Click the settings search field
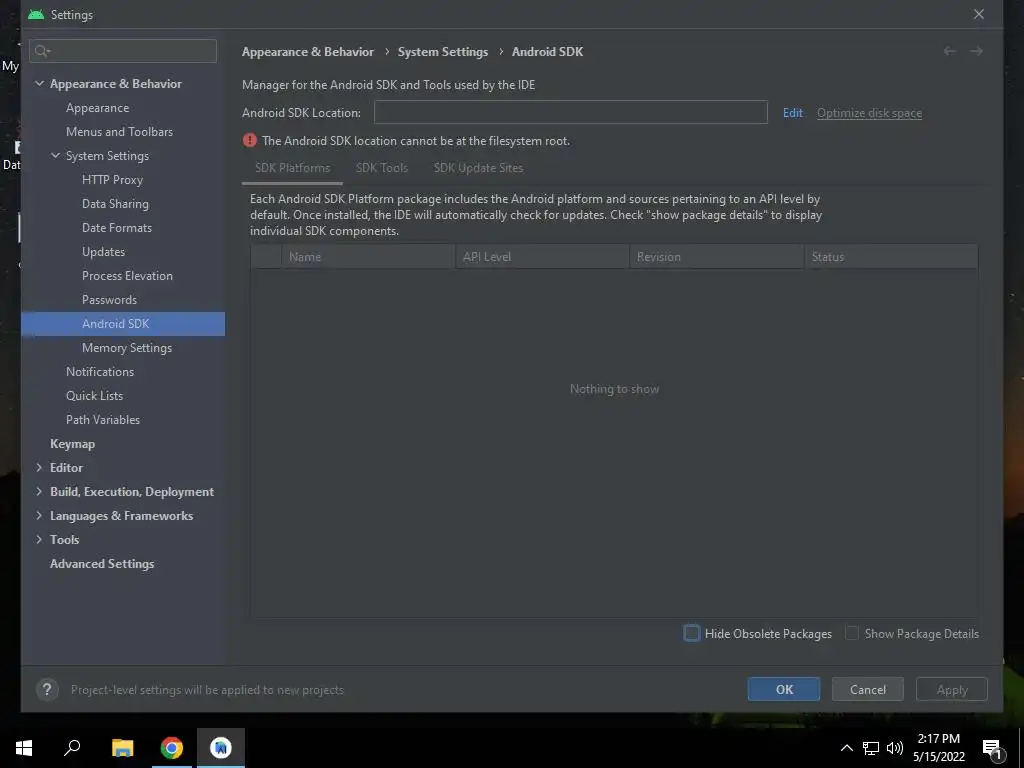The image size is (1024, 768). (123, 51)
